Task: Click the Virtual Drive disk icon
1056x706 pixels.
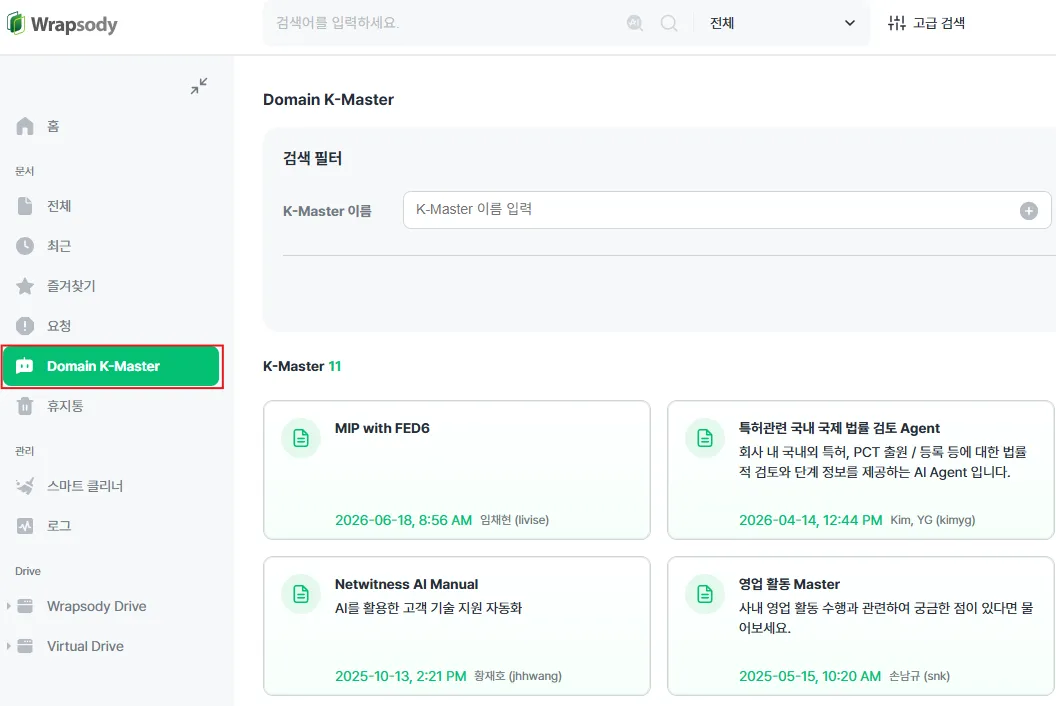Action: [x=25, y=646]
